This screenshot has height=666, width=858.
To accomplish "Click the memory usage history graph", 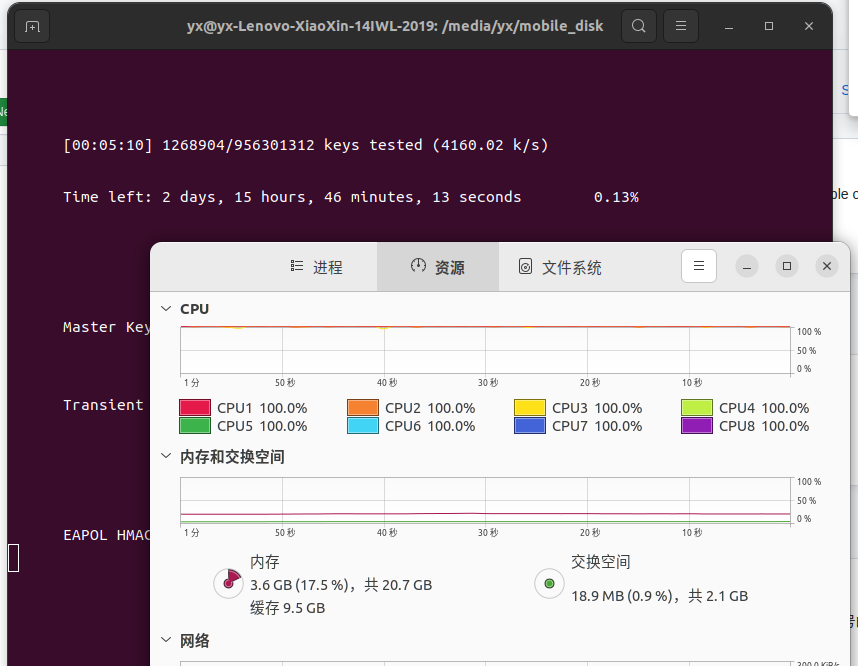I will (x=486, y=500).
